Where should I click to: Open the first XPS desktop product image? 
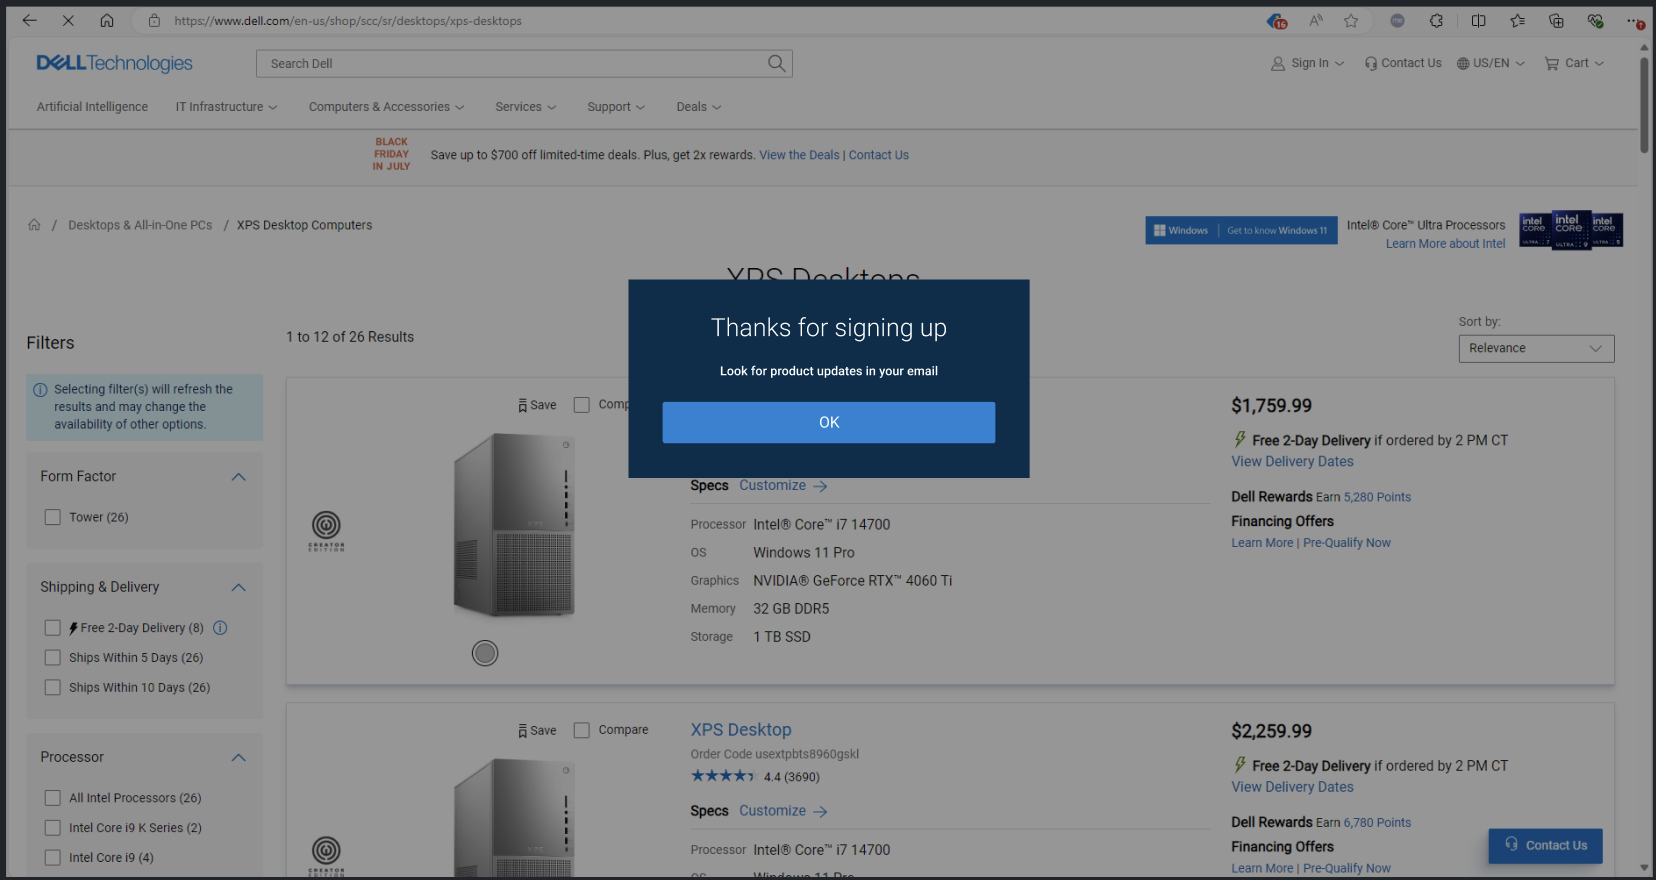tap(514, 525)
